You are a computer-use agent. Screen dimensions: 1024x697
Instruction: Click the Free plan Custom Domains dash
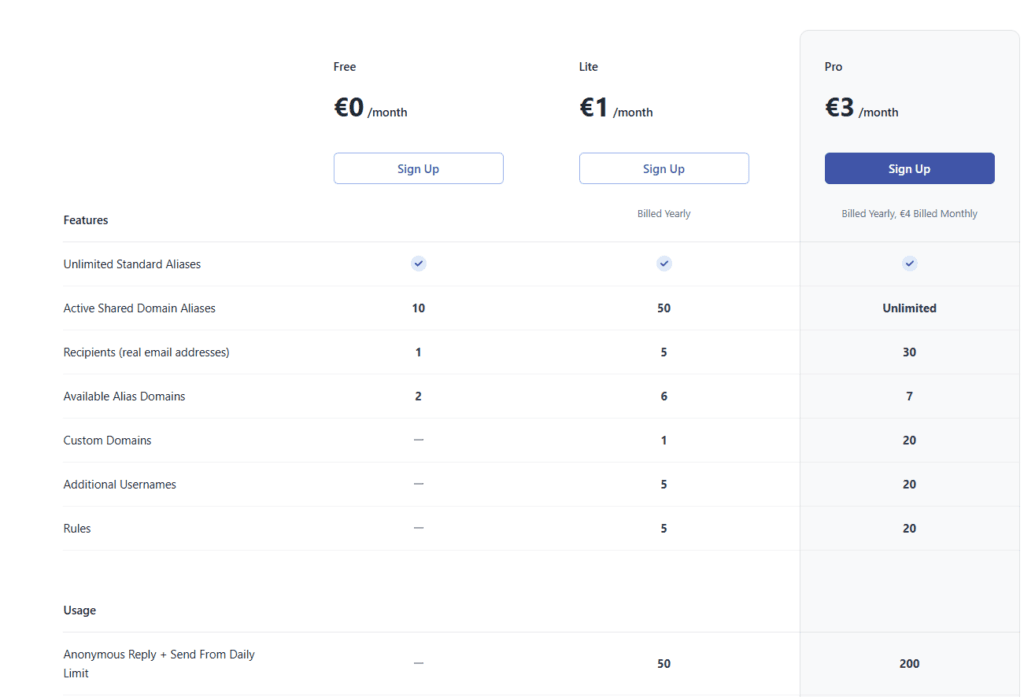tap(419, 440)
